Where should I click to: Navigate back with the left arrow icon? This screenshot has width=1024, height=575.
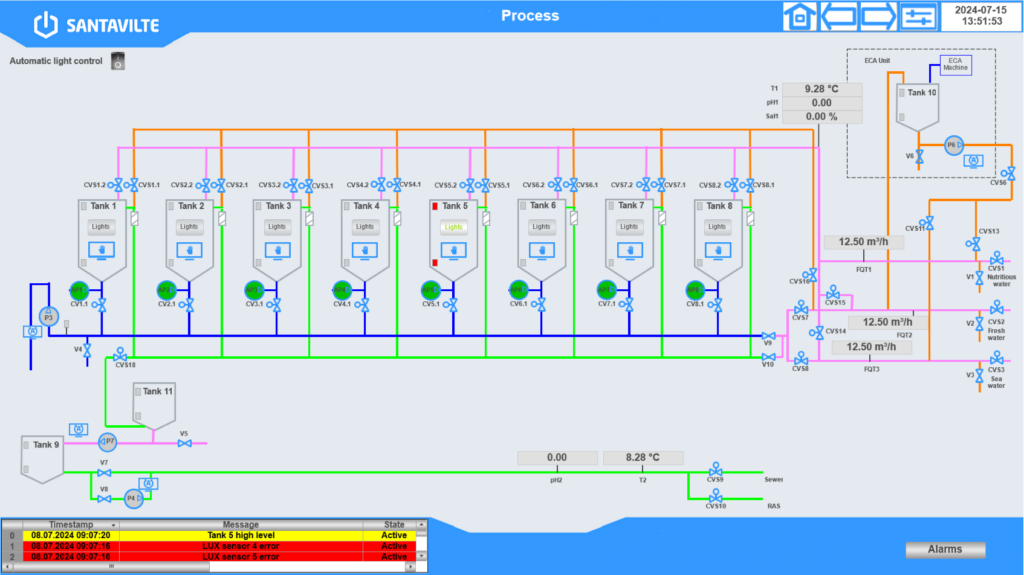pos(839,17)
